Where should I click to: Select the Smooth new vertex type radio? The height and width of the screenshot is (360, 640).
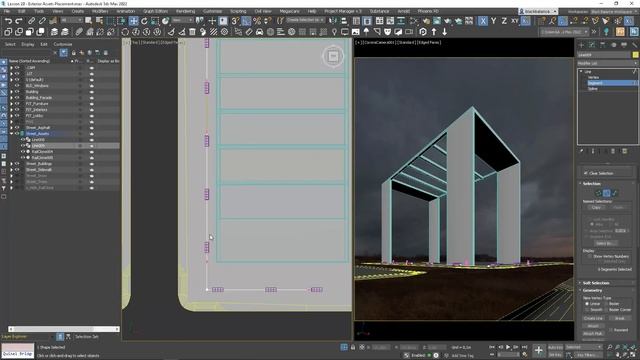[587, 310]
